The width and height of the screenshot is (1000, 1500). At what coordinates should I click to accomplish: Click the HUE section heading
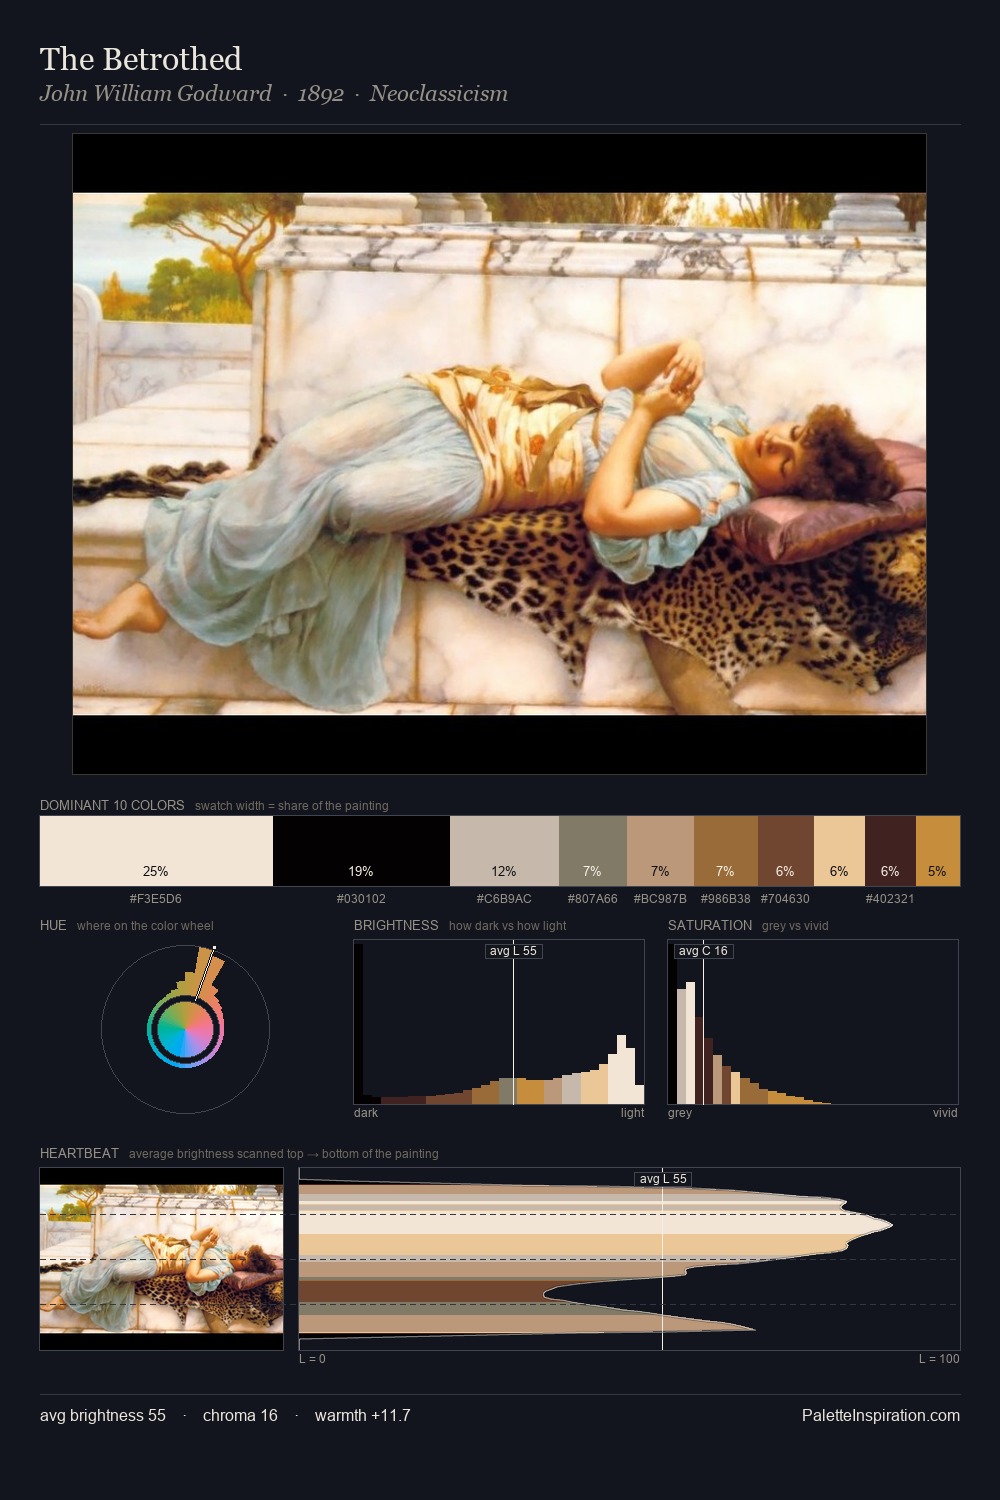tap(53, 925)
